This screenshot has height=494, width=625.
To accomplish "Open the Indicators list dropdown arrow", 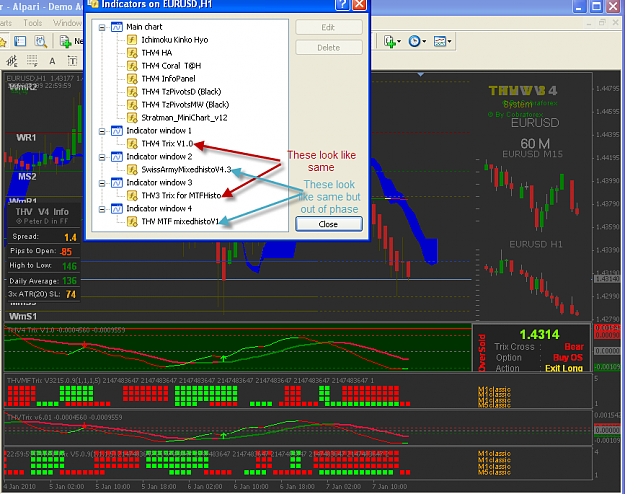I will (399, 41).
